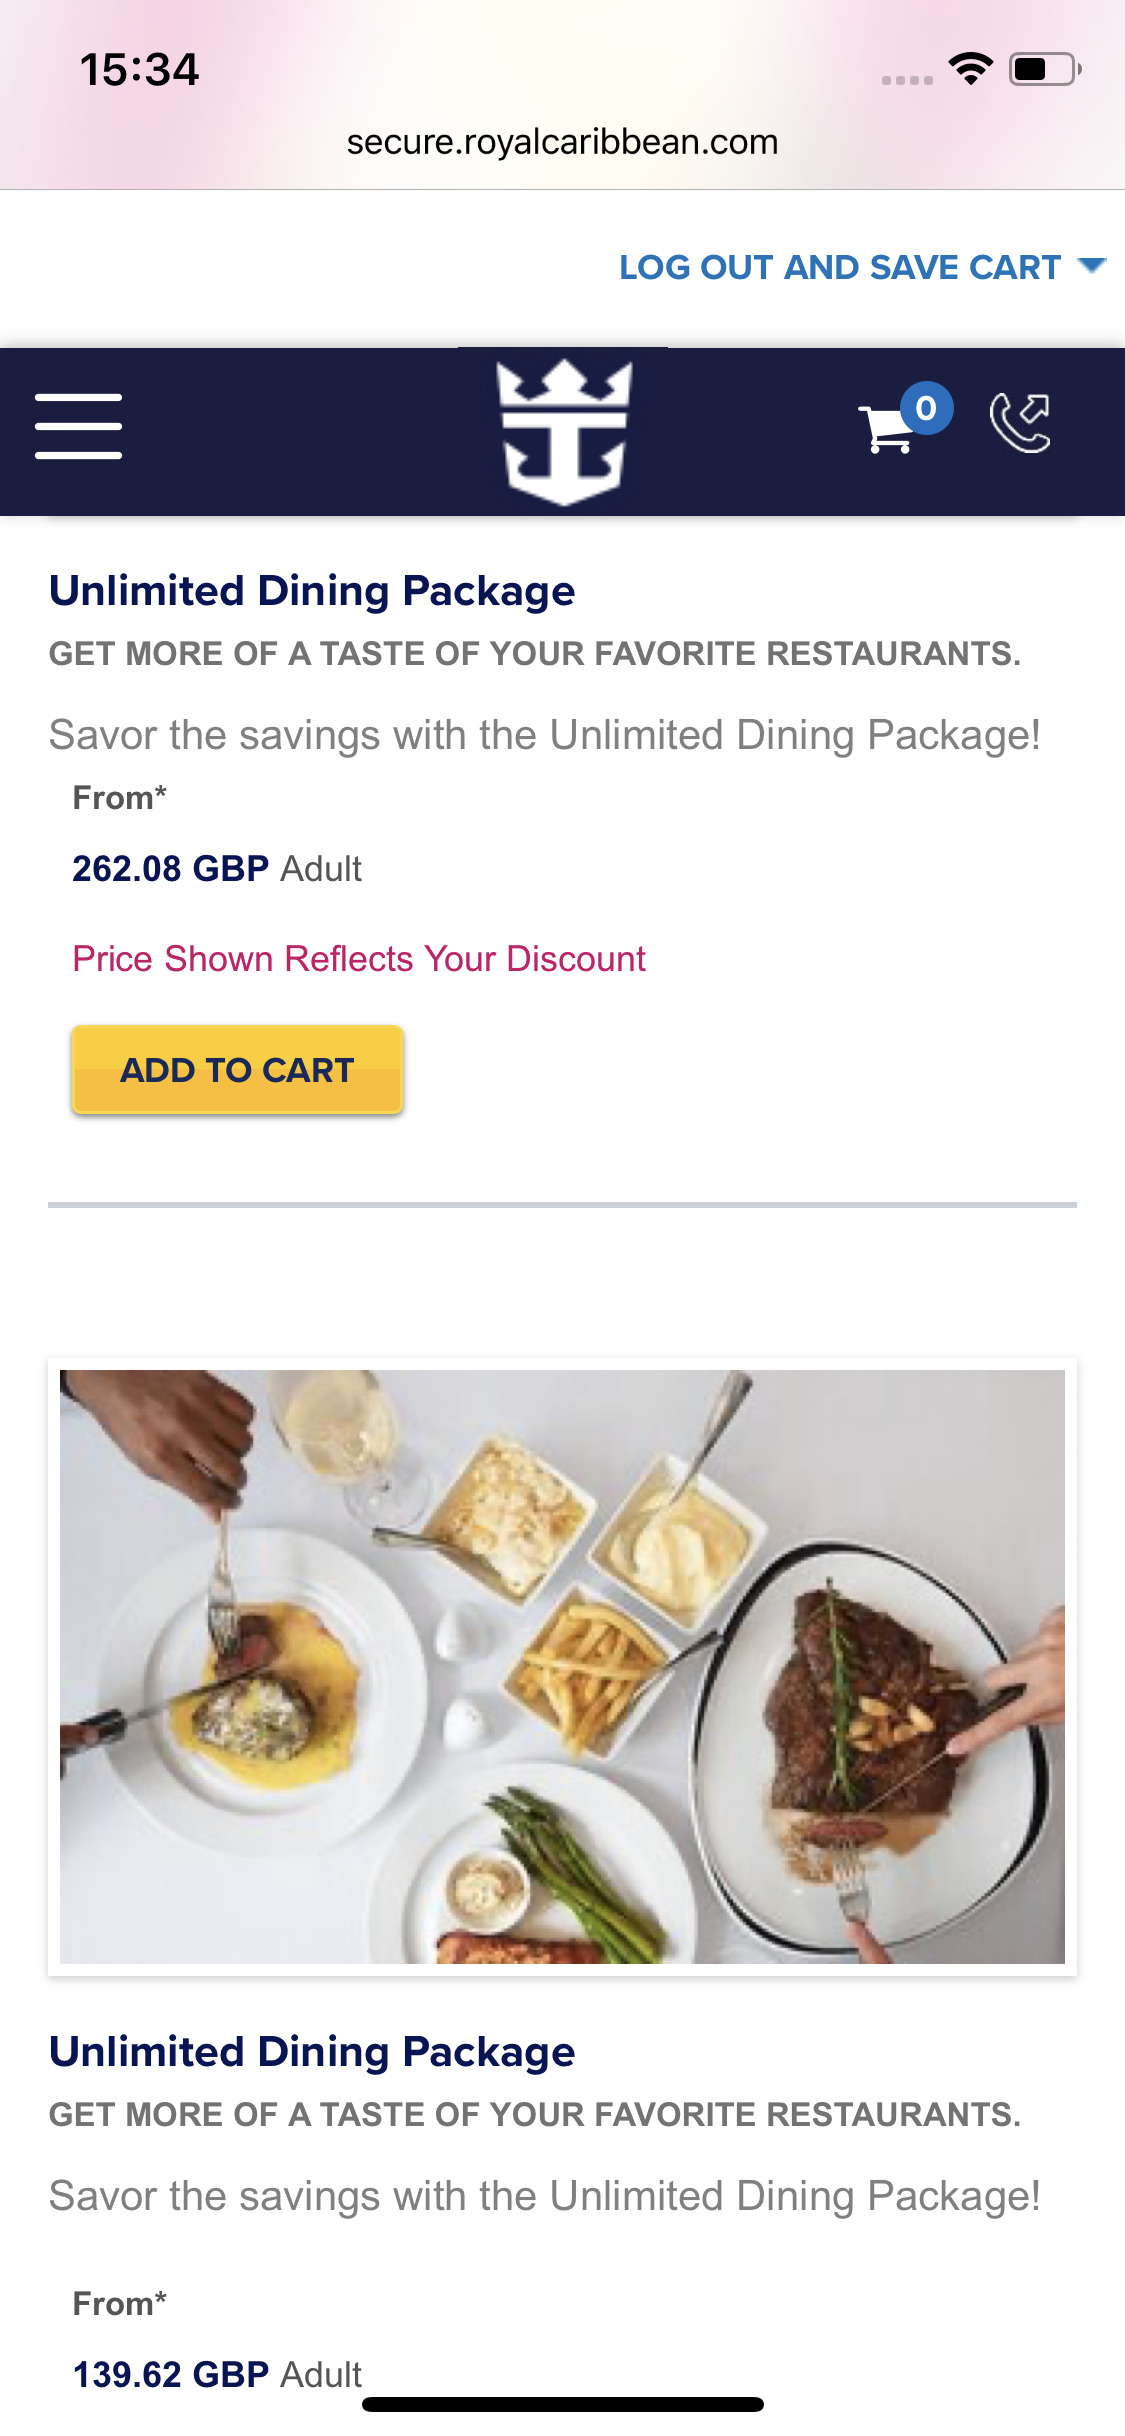
Task: Expand the Log Out and Save Cart arrow
Action: (1092, 265)
